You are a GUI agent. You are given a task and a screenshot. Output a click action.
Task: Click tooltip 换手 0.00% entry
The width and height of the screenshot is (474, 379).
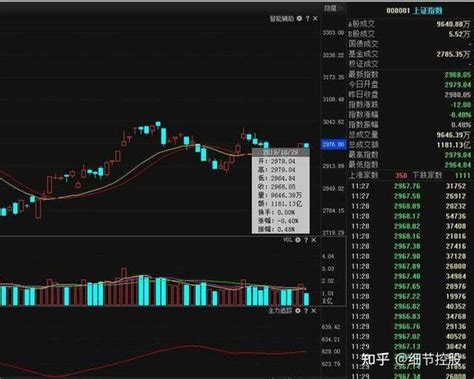[277, 212]
